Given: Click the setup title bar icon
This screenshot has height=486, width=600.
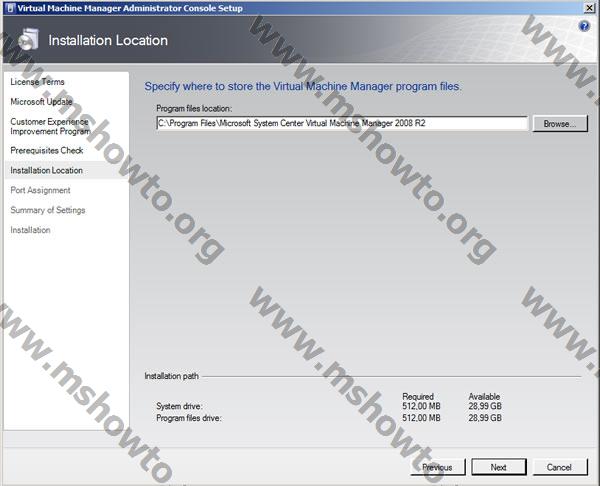Looking at the screenshot, I should (x=10, y=8).
